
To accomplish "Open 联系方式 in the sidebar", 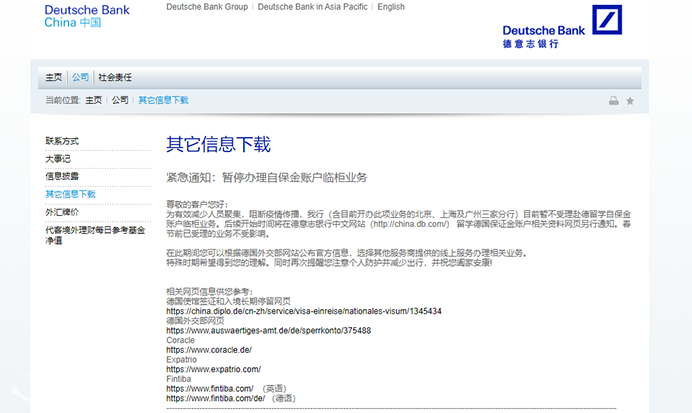I will click(x=62, y=141).
